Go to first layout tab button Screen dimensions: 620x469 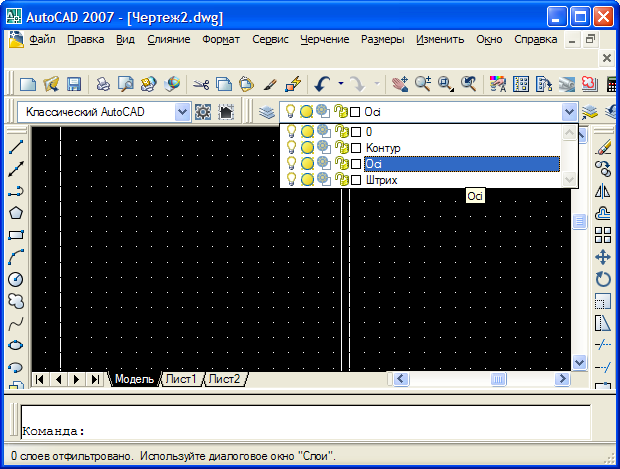40,380
